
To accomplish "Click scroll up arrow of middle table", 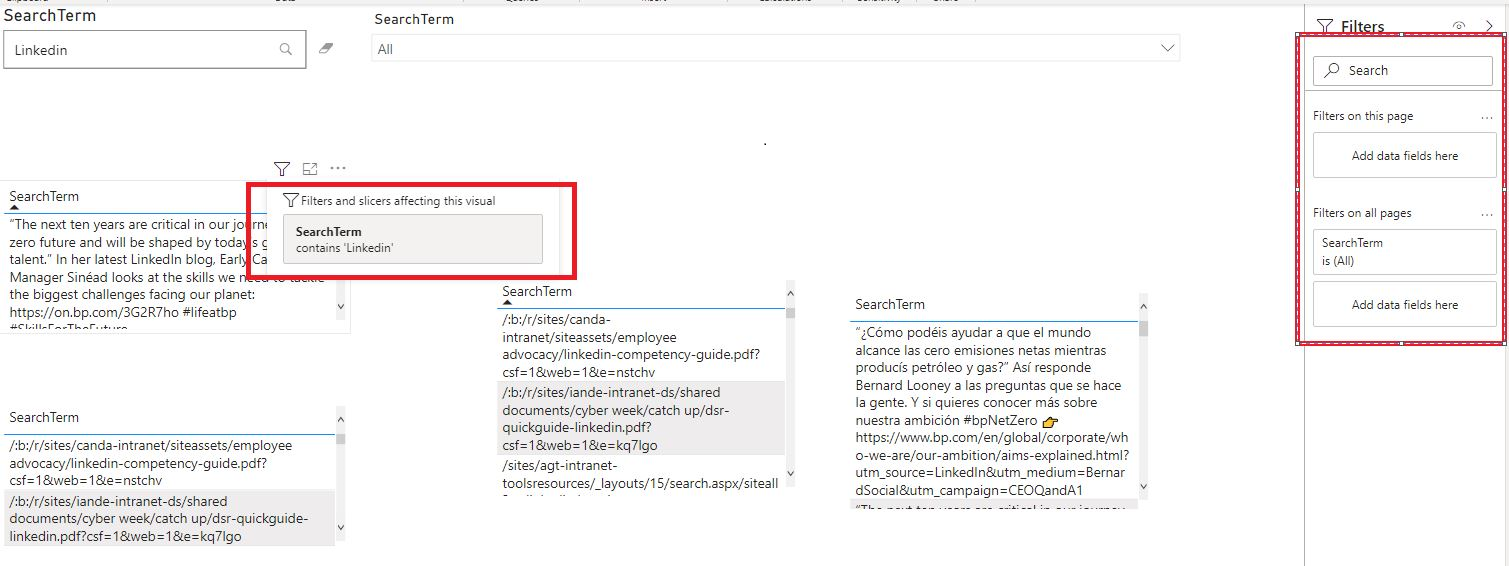I will pos(791,293).
